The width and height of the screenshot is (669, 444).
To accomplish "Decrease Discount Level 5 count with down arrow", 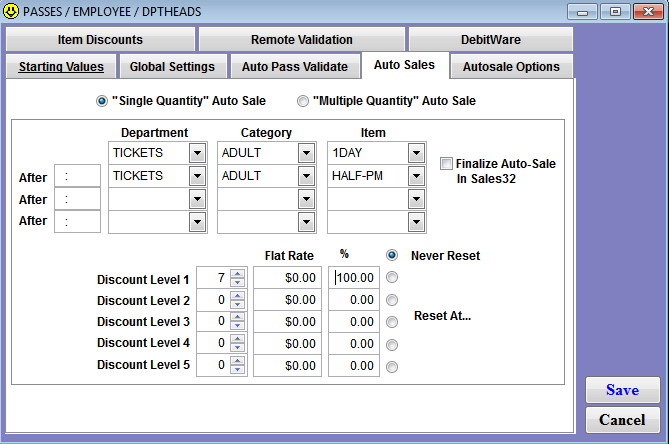I will 238,370.
